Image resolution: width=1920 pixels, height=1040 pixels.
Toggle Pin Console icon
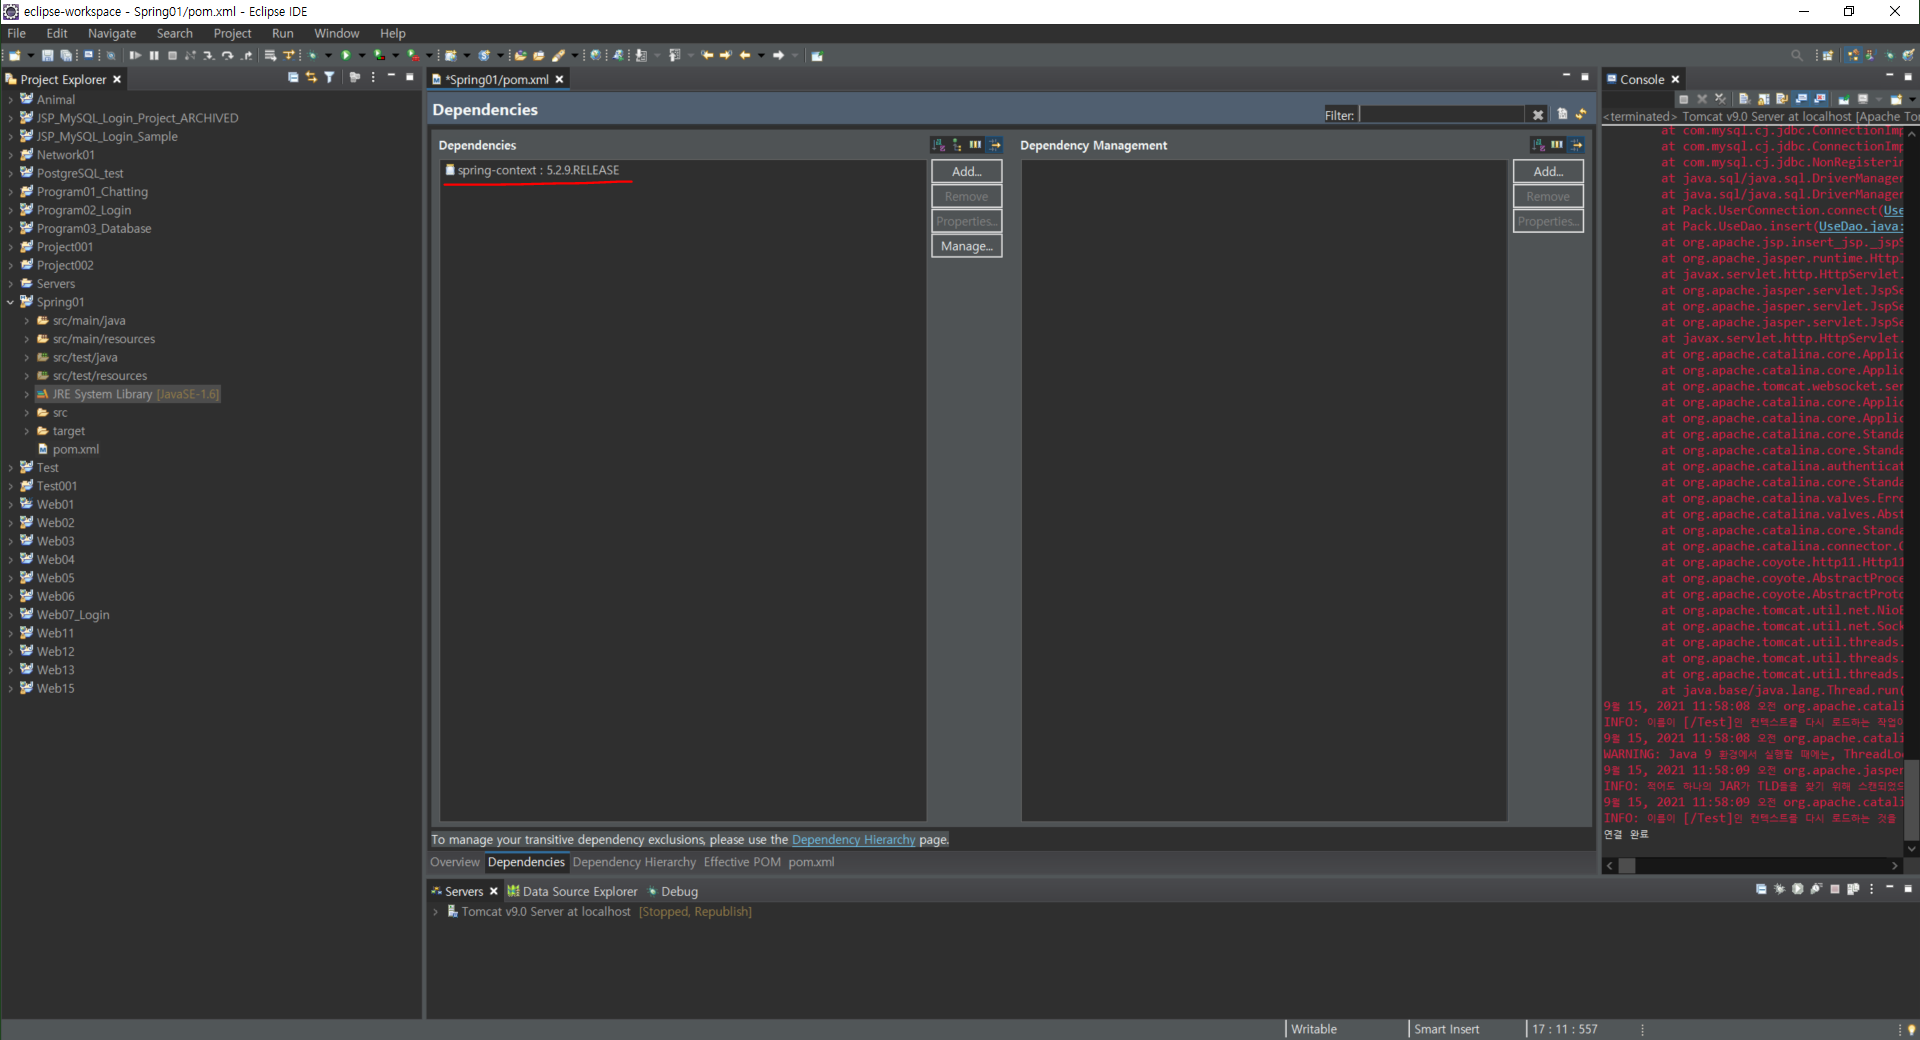click(x=1844, y=99)
